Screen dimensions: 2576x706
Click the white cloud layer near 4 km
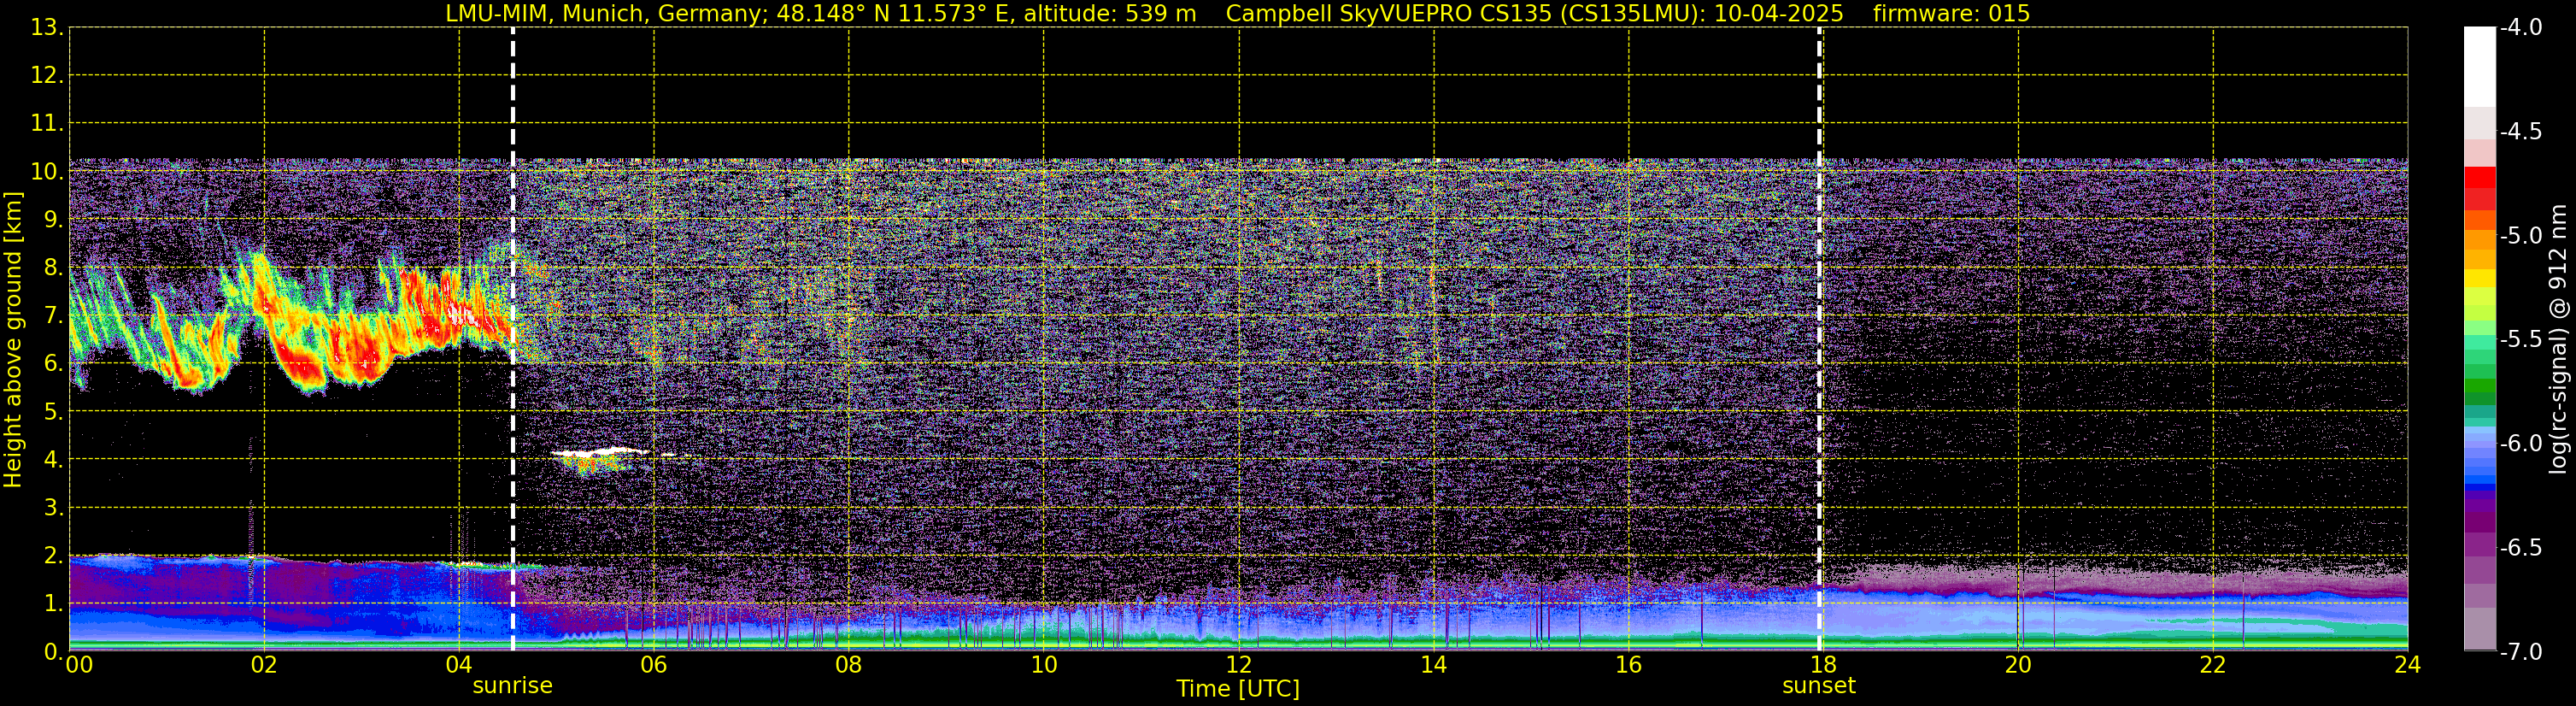click(x=600, y=453)
